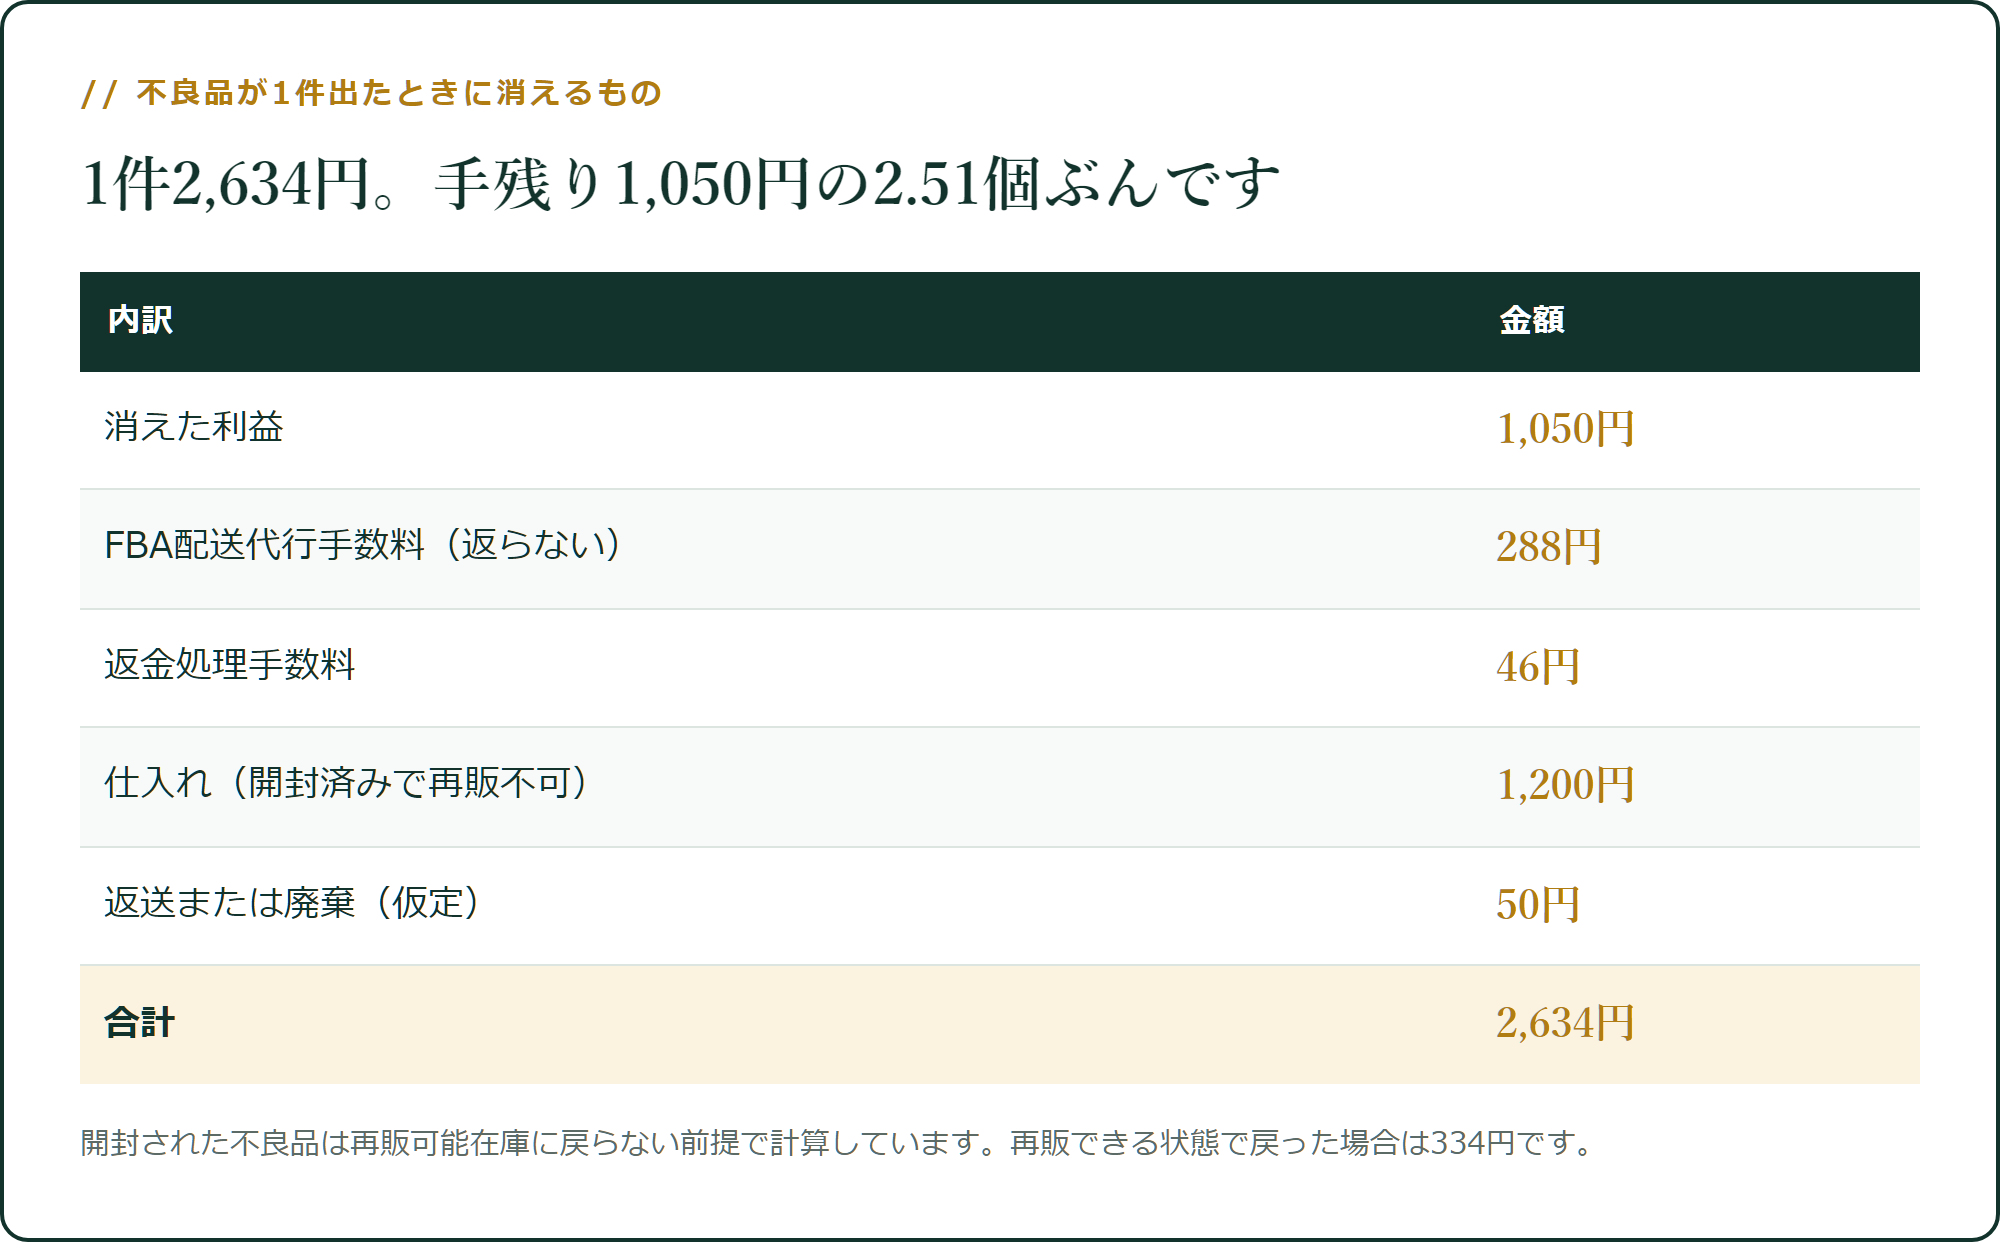Click the '消えた利益' row label
The height and width of the screenshot is (1244, 2000).
point(194,427)
